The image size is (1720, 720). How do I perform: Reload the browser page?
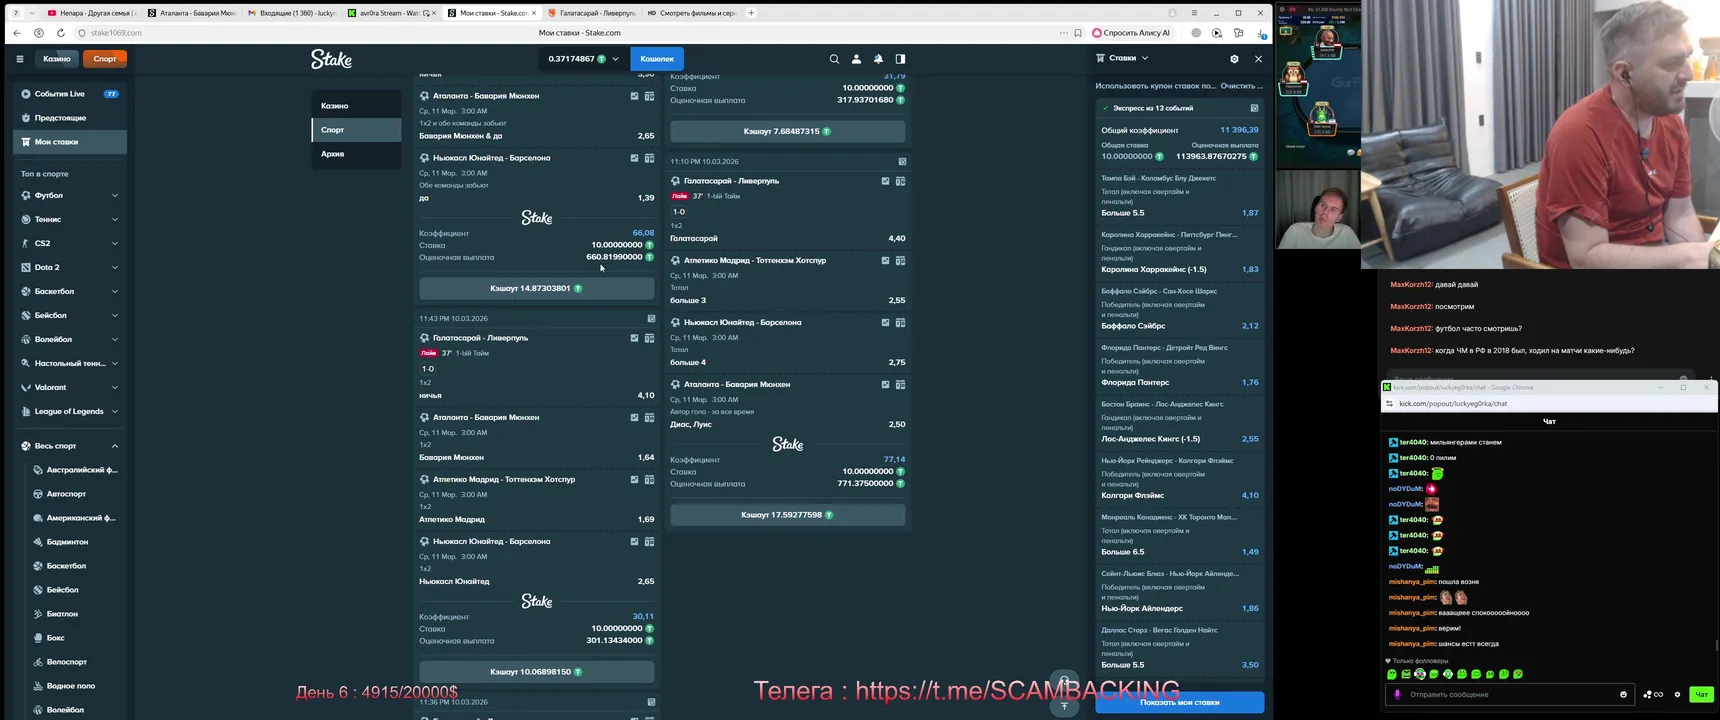click(x=60, y=33)
